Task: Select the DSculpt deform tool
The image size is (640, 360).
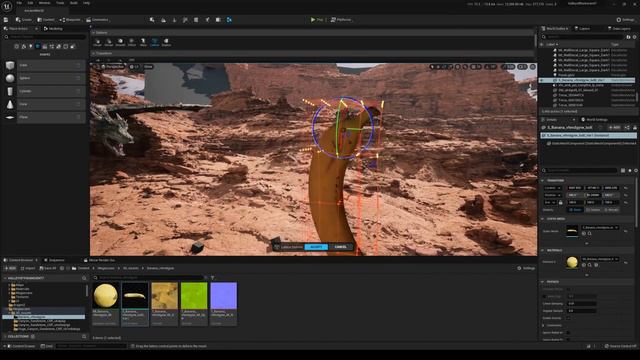Action: tap(109, 42)
